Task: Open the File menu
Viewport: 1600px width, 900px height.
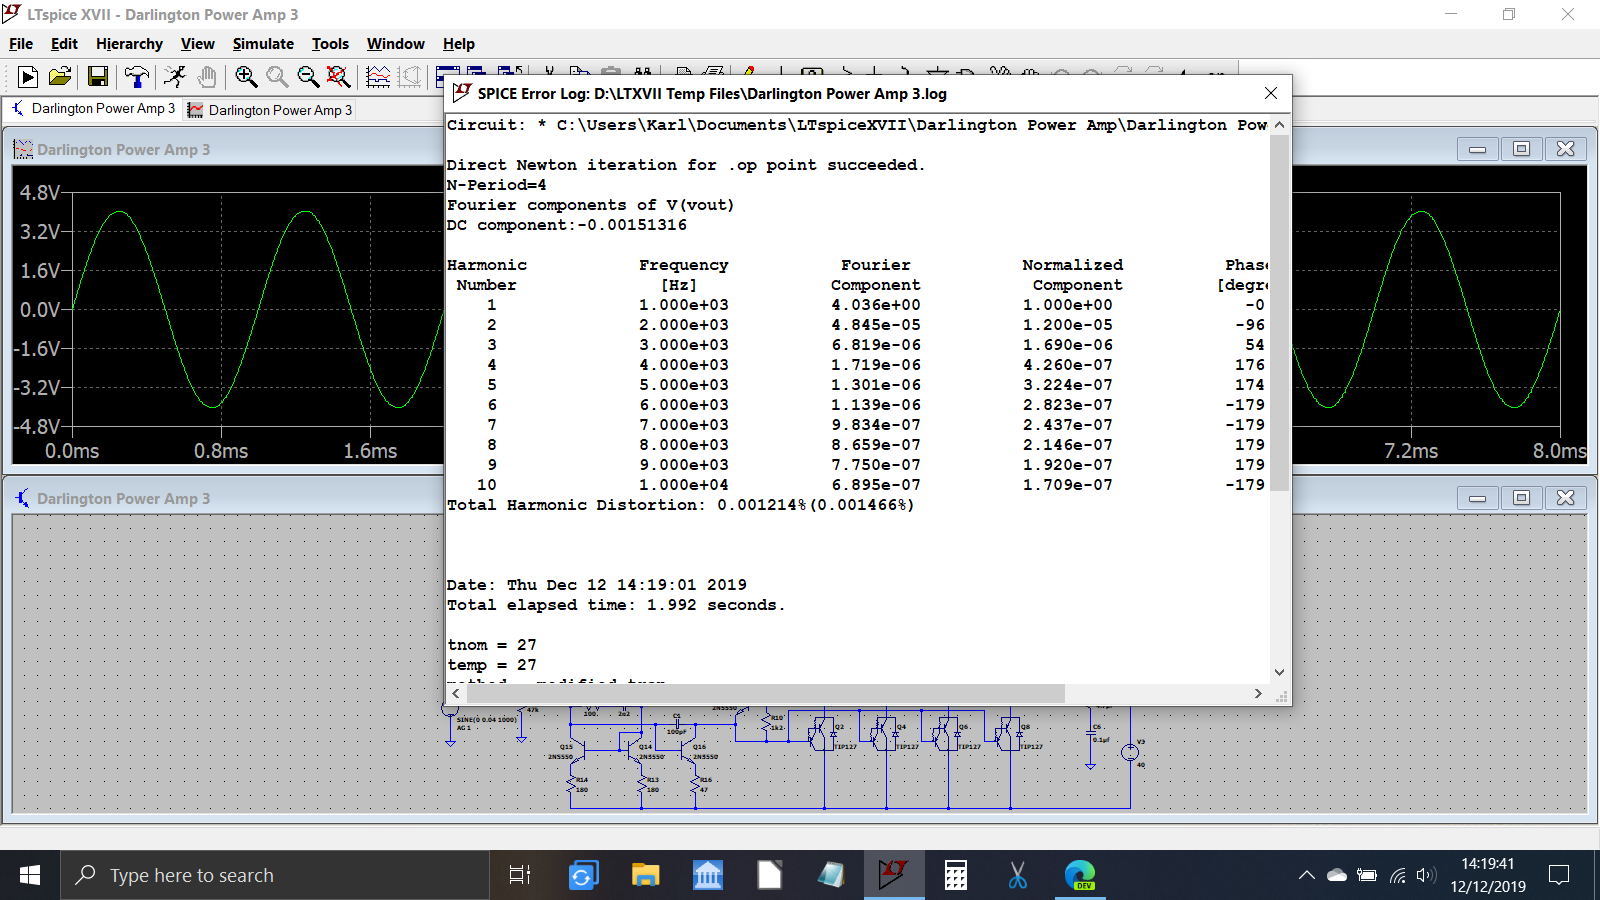Action: (x=21, y=44)
